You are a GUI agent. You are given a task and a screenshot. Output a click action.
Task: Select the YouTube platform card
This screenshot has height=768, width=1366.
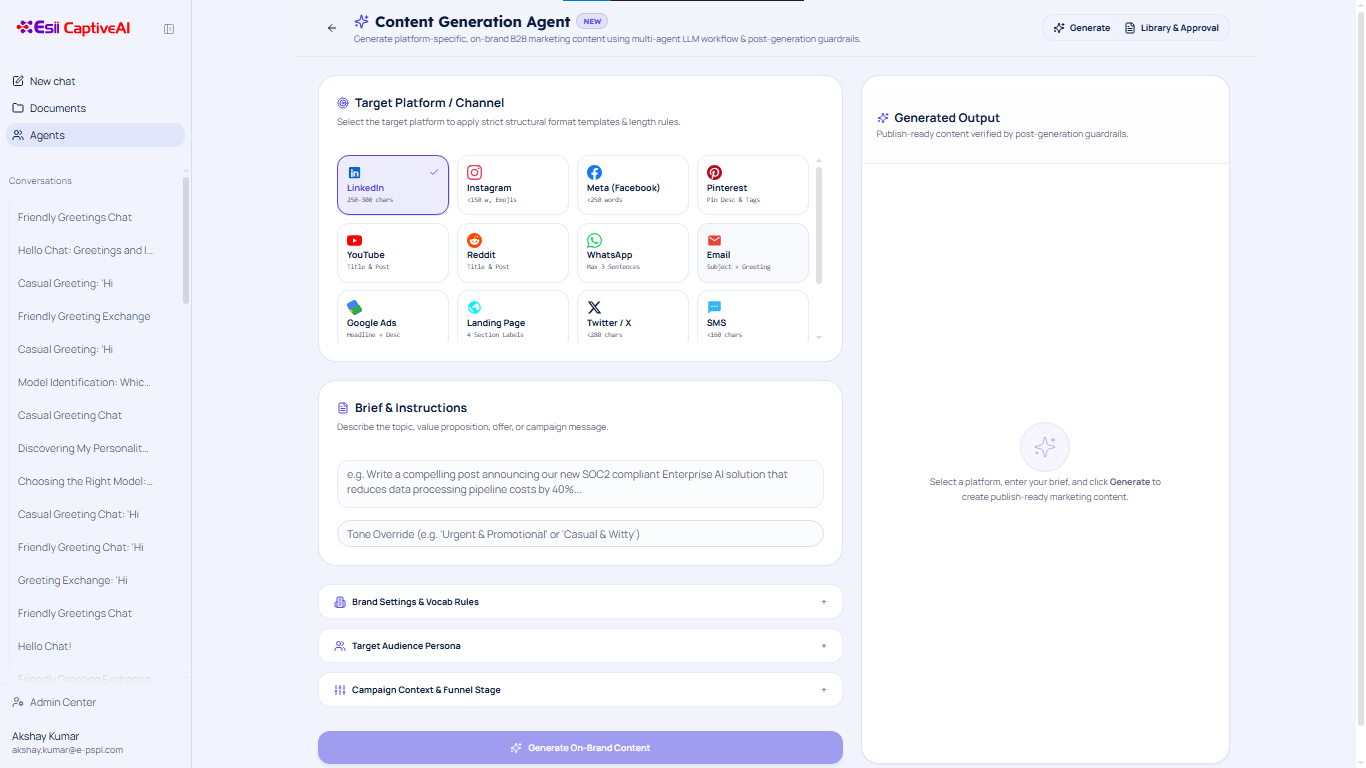(x=393, y=253)
